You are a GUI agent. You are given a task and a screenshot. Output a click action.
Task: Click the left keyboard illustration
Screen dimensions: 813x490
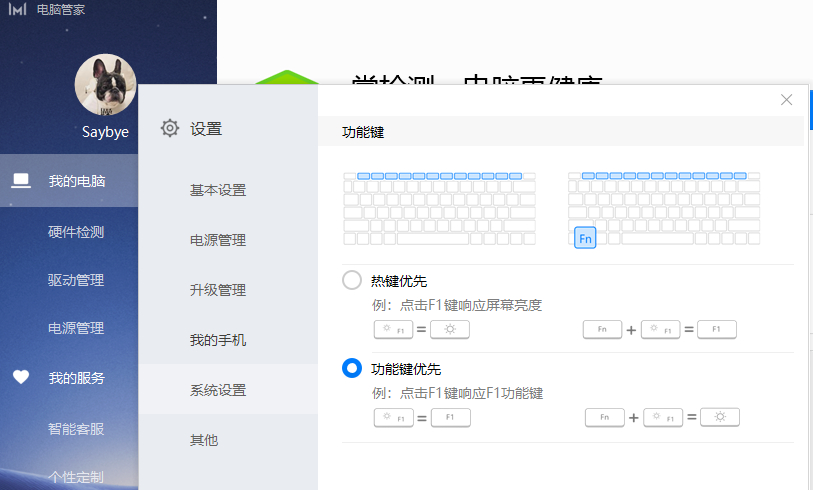439,208
